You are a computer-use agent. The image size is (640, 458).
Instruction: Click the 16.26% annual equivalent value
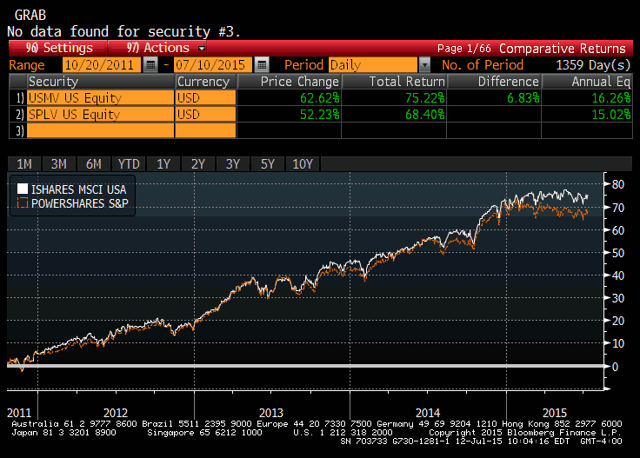(x=611, y=98)
